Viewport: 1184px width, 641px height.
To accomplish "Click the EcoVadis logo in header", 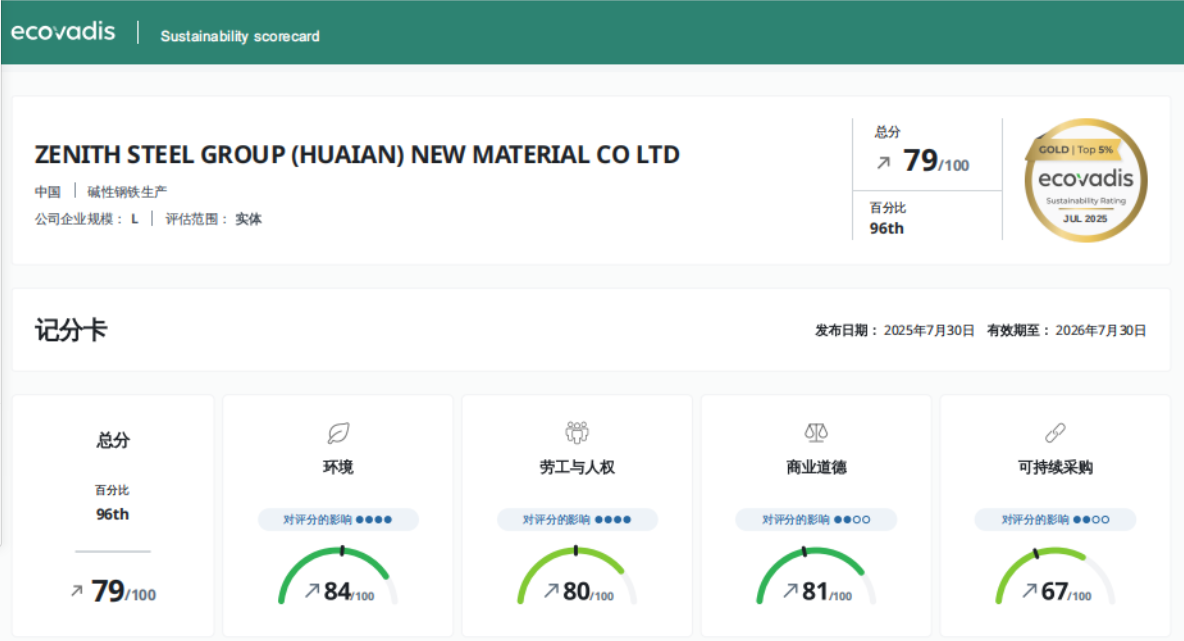I will [63, 32].
